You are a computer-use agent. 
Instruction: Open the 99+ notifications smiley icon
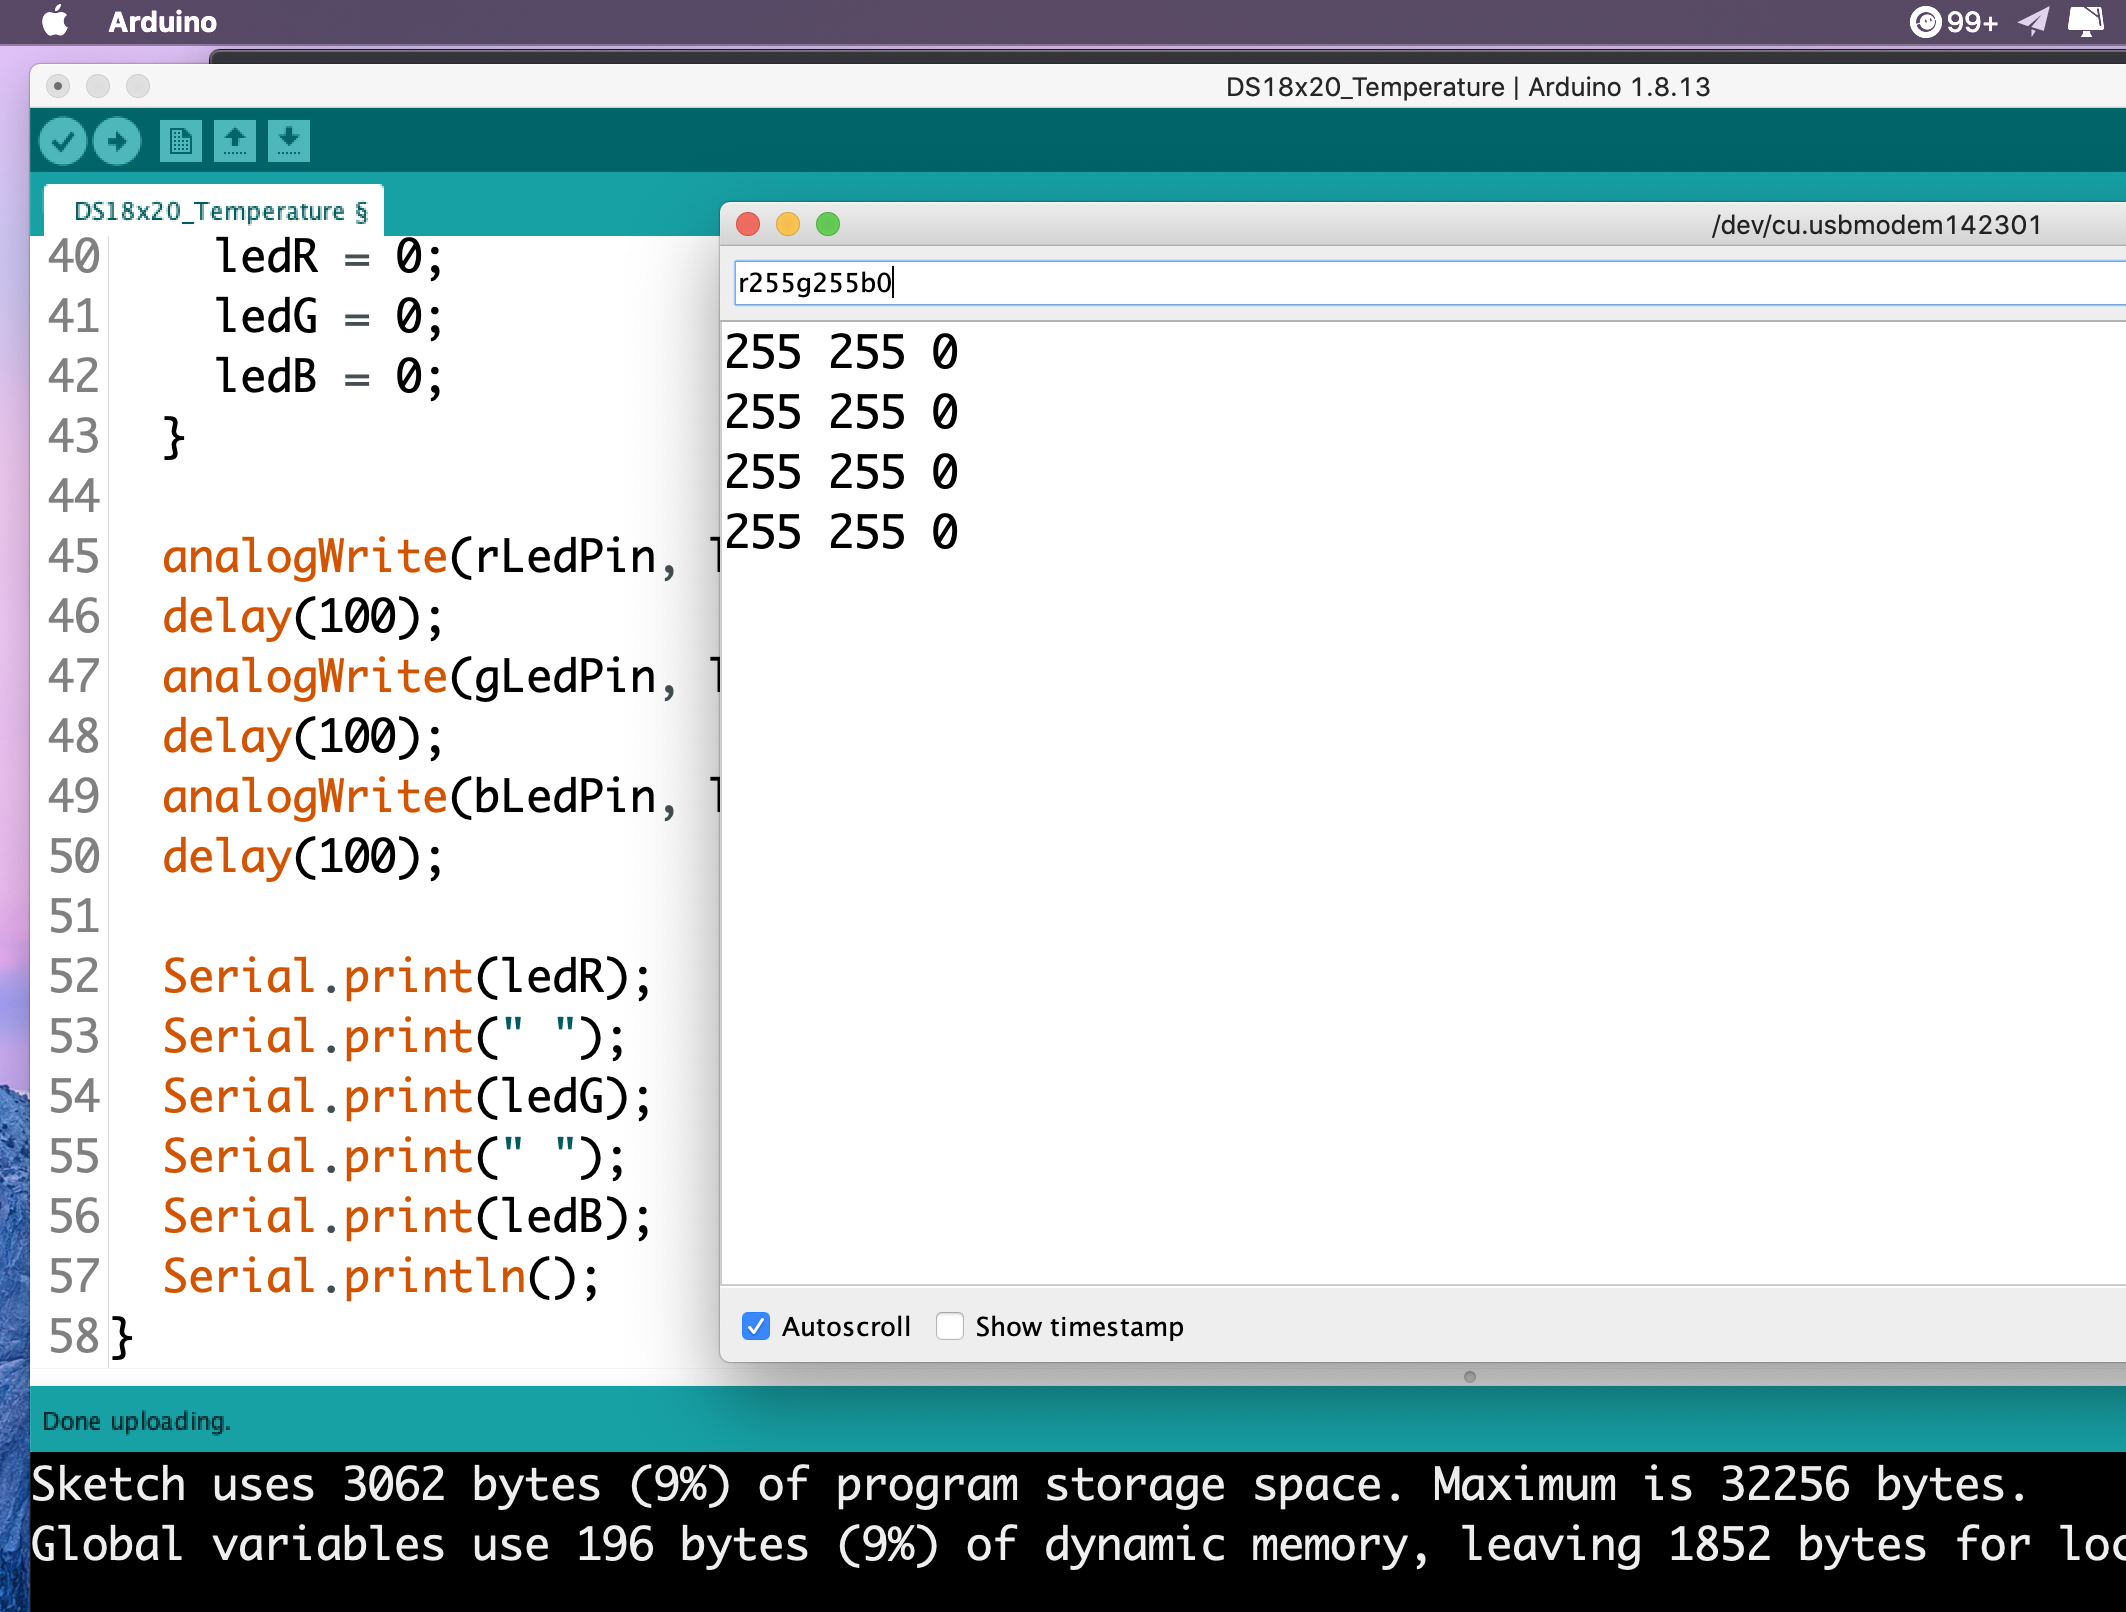tap(1927, 20)
